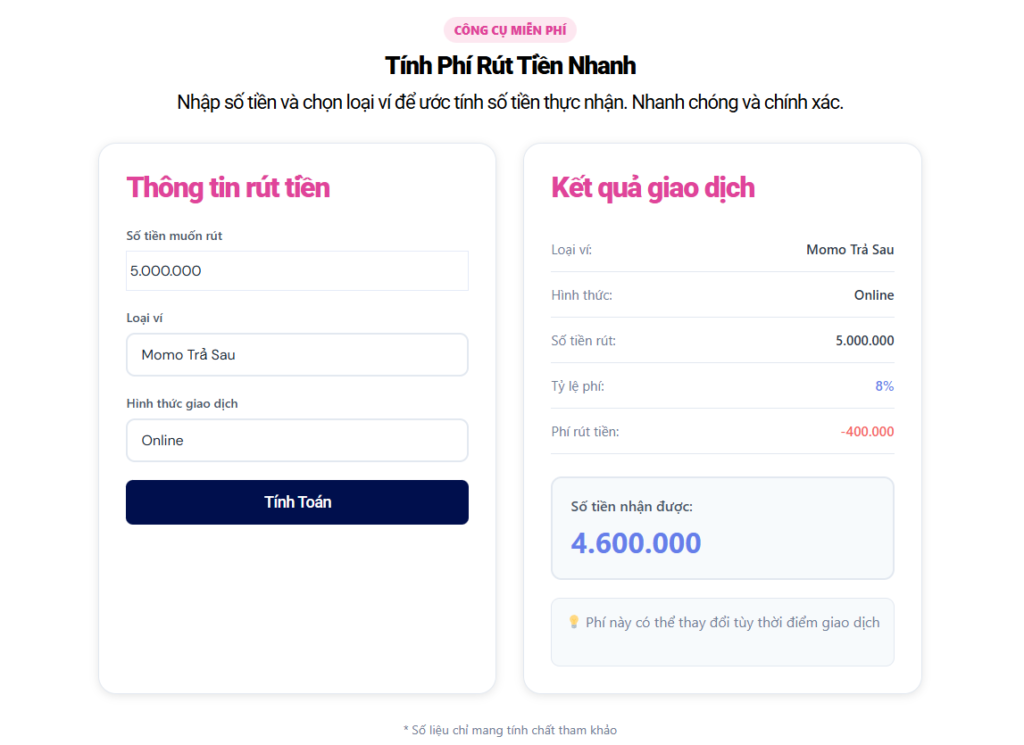Click the CÔNG CỤ MIỄN PHÍ badge
Viewport: 1024px width, 745px height.
tap(510, 30)
